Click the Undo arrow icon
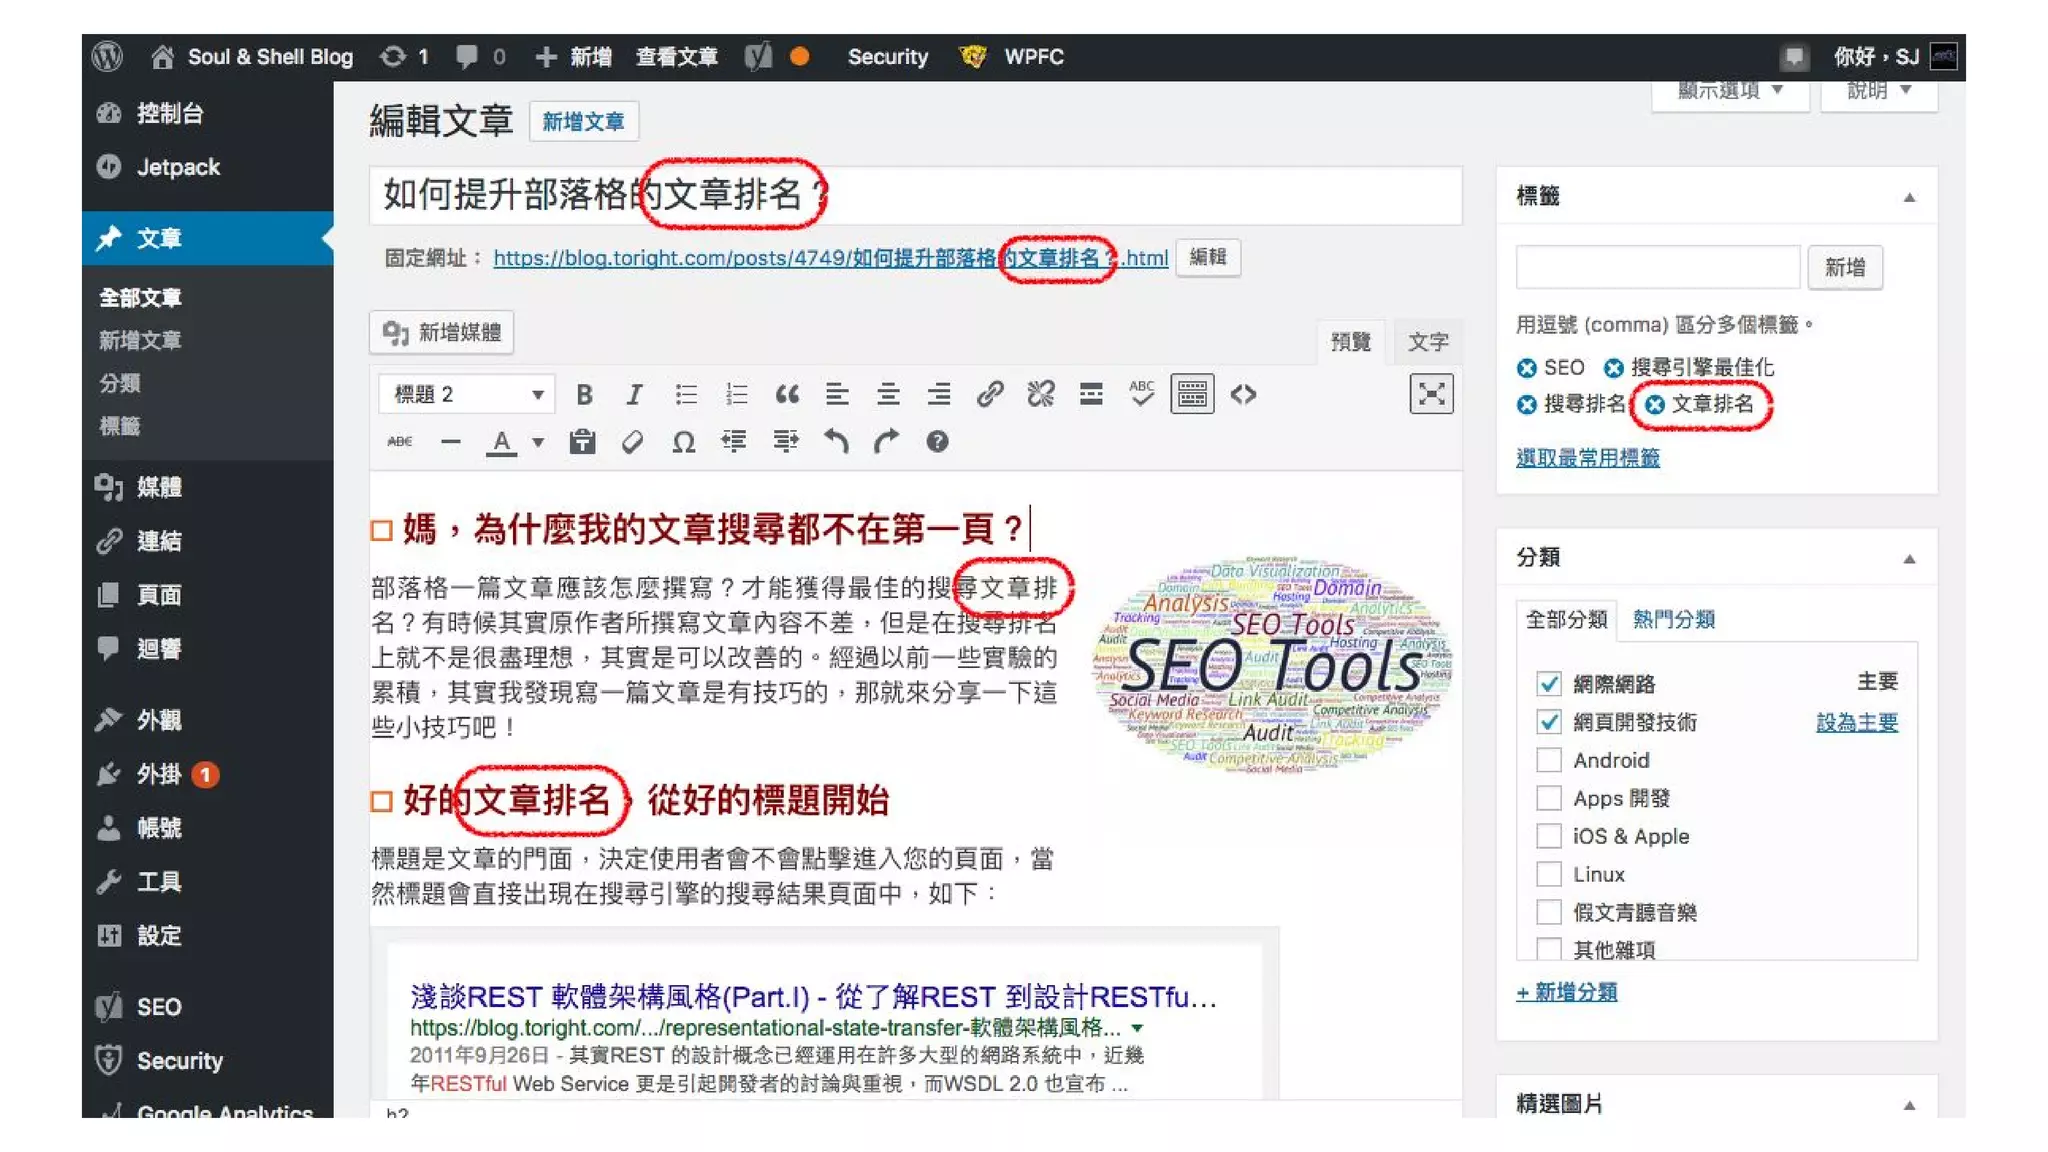This screenshot has height=1152, width=2048. [x=836, y=442]
